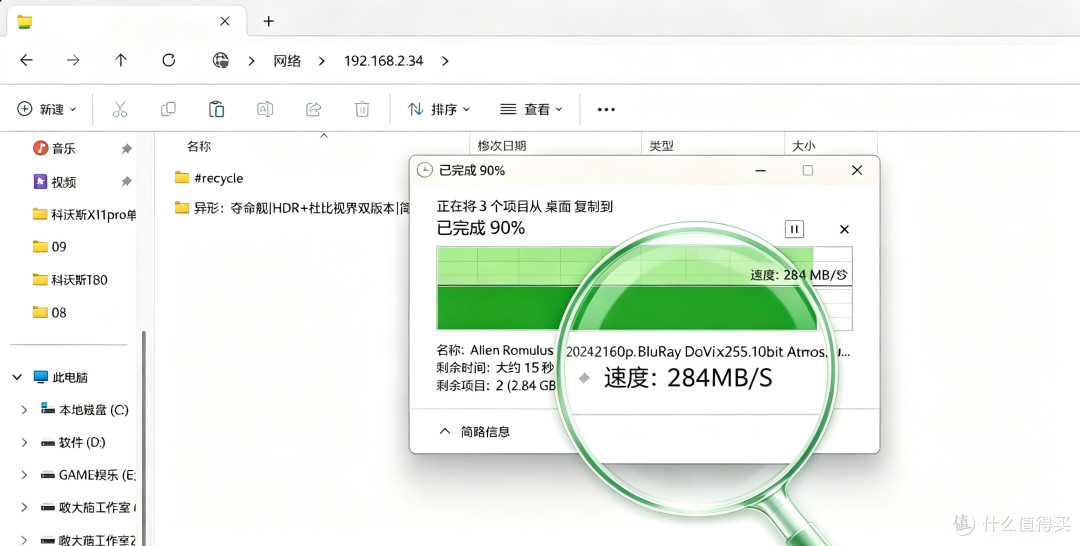Image resolution: width=1080 pixels, height=546 pixels.
Task: Open the 新建 (New) dropdown
Action: tap(47, 109)
